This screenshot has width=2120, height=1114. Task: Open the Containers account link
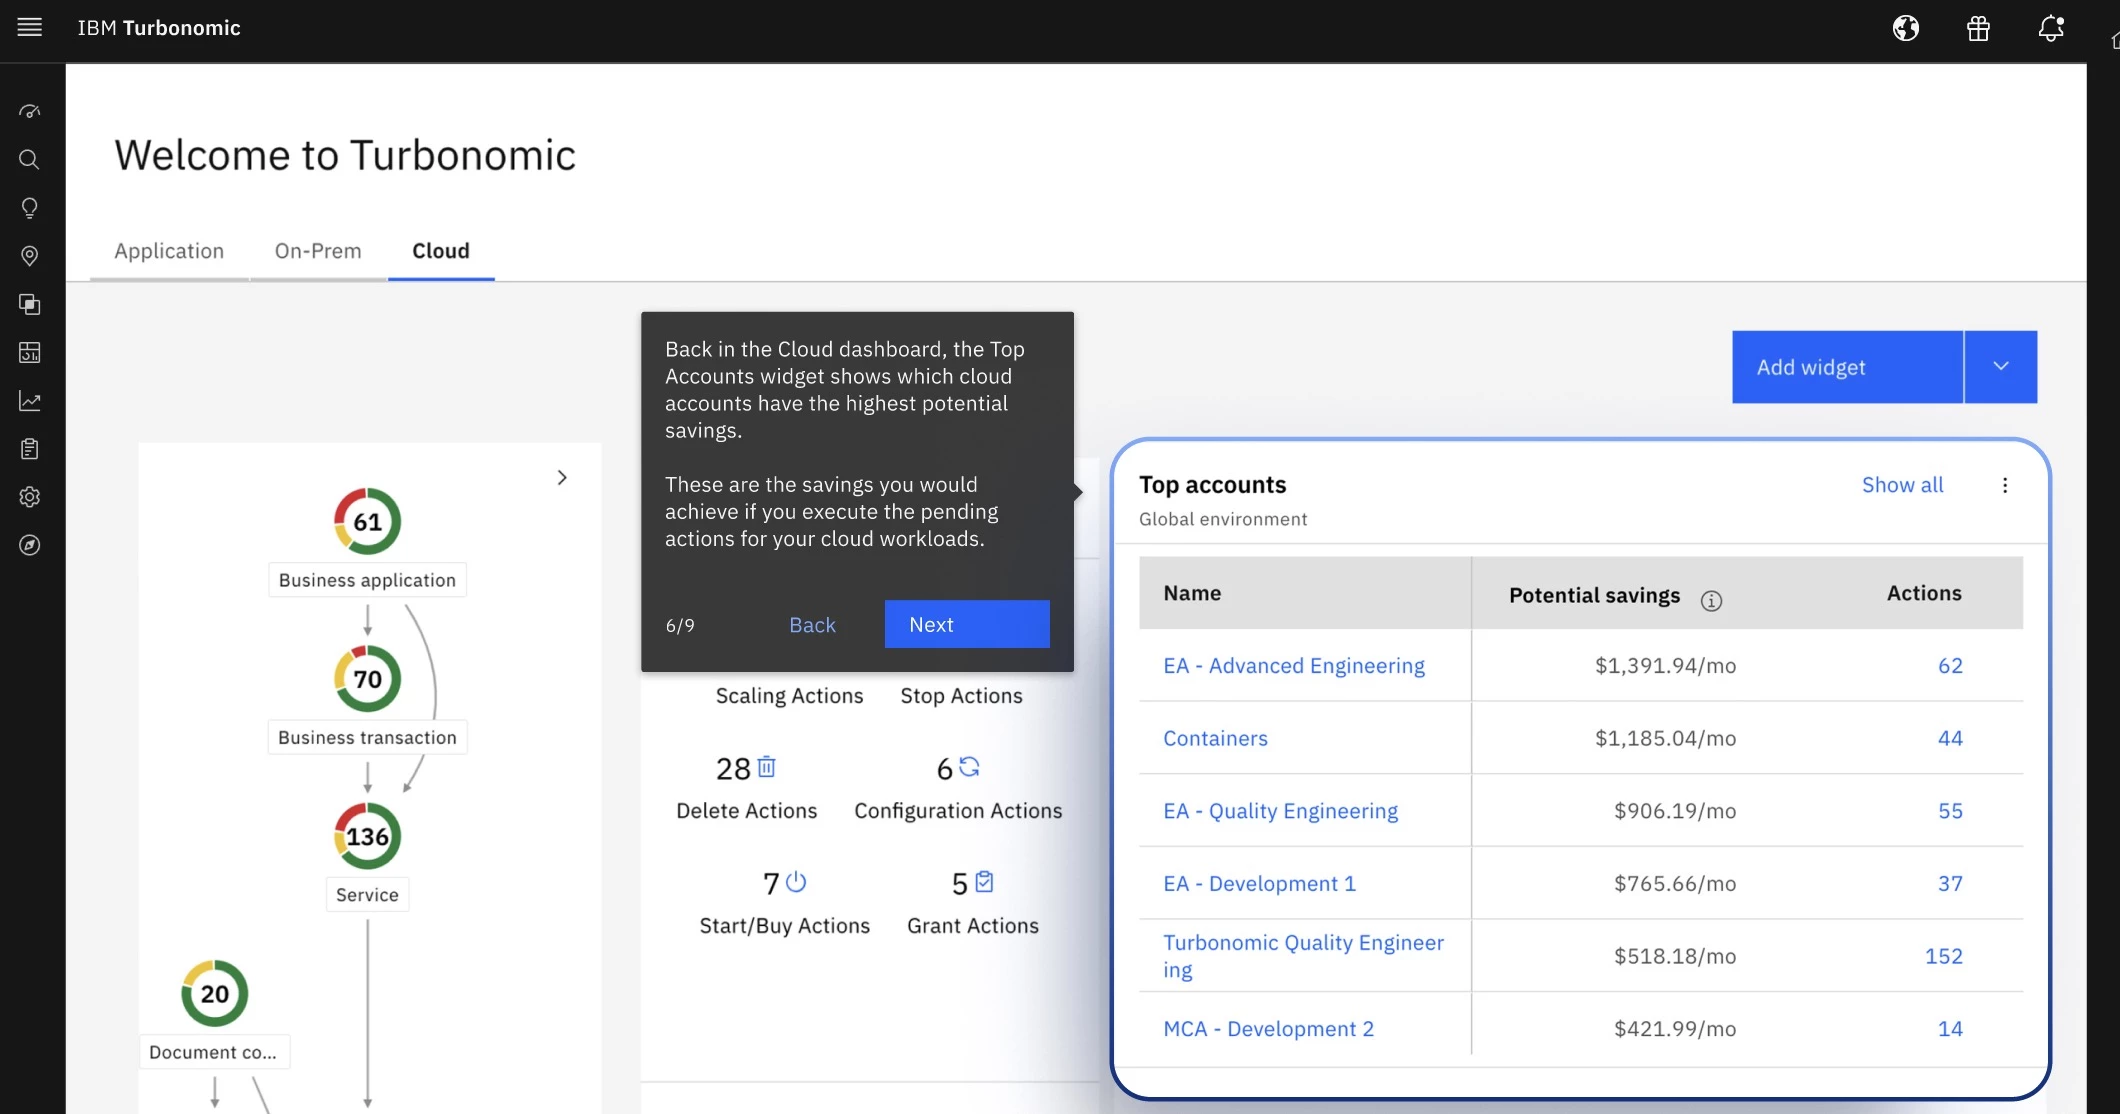click(1215, 739)
